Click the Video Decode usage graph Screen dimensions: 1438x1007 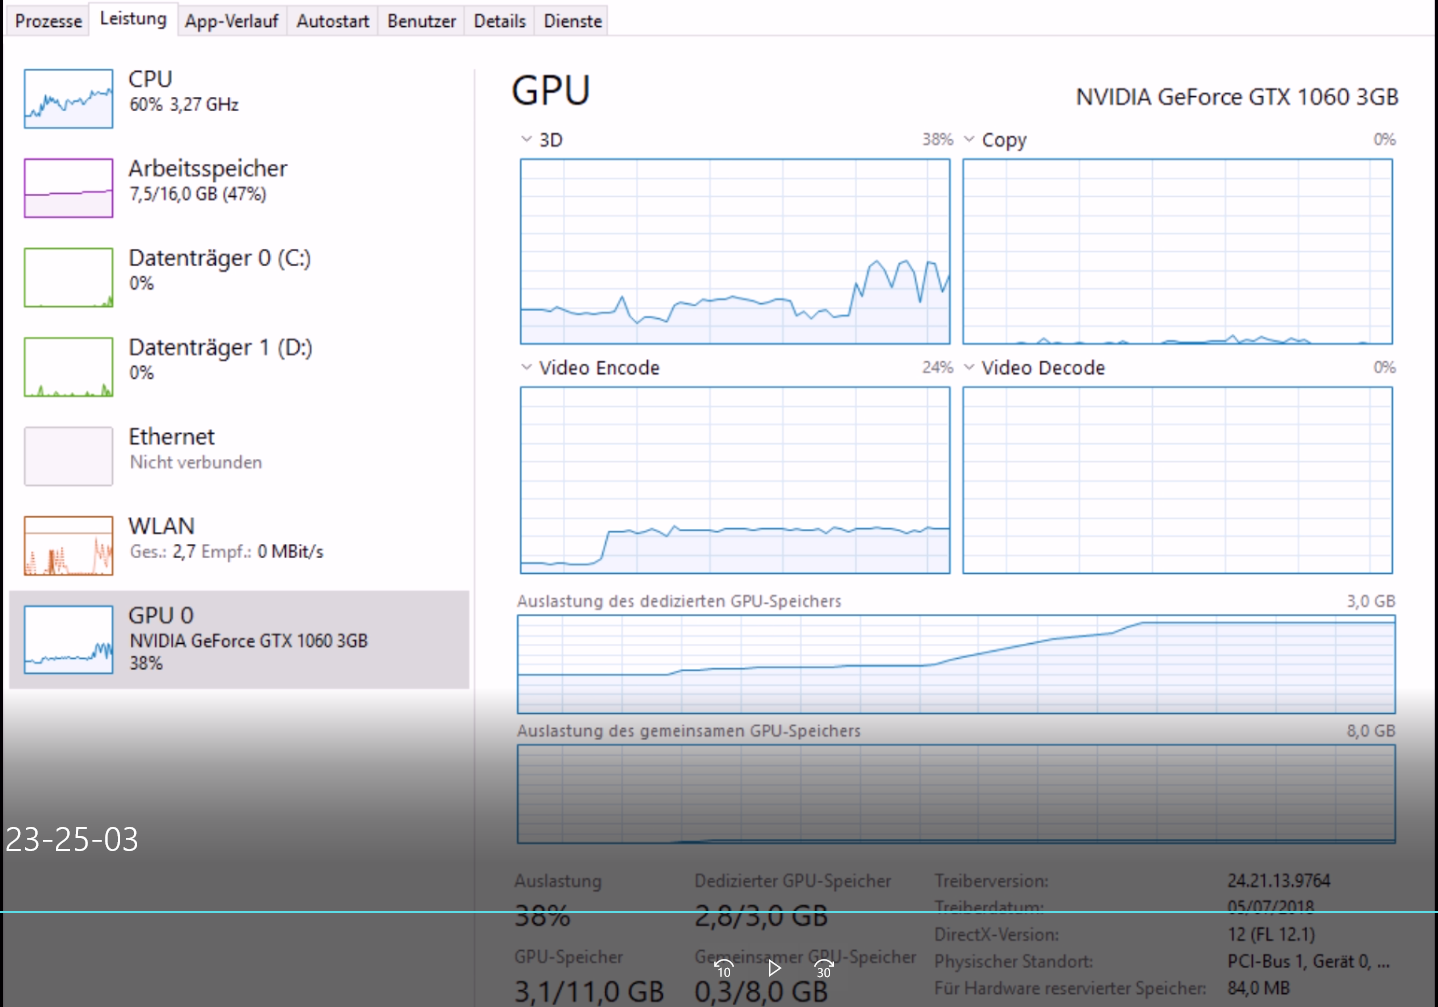tap(1177, 480)
